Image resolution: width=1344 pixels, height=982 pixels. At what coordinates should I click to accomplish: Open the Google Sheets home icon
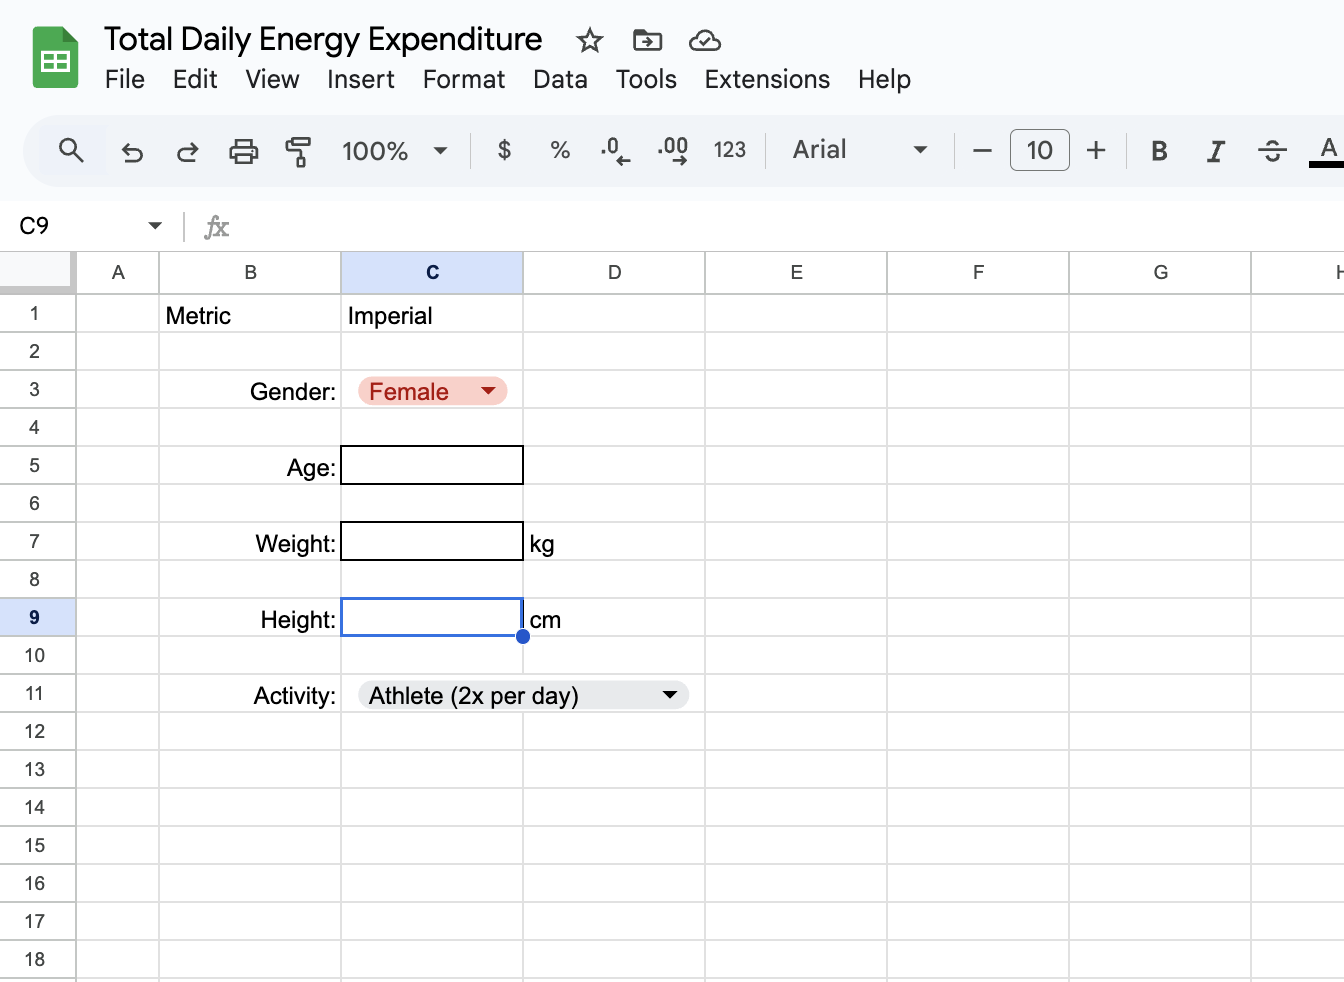point(55,58)
